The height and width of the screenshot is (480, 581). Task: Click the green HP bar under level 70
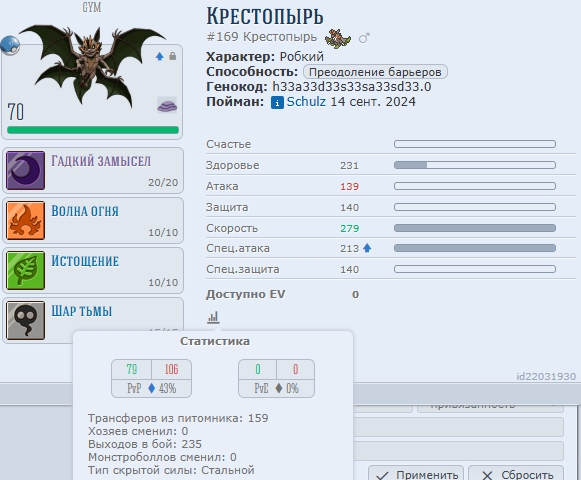point(93,130)
